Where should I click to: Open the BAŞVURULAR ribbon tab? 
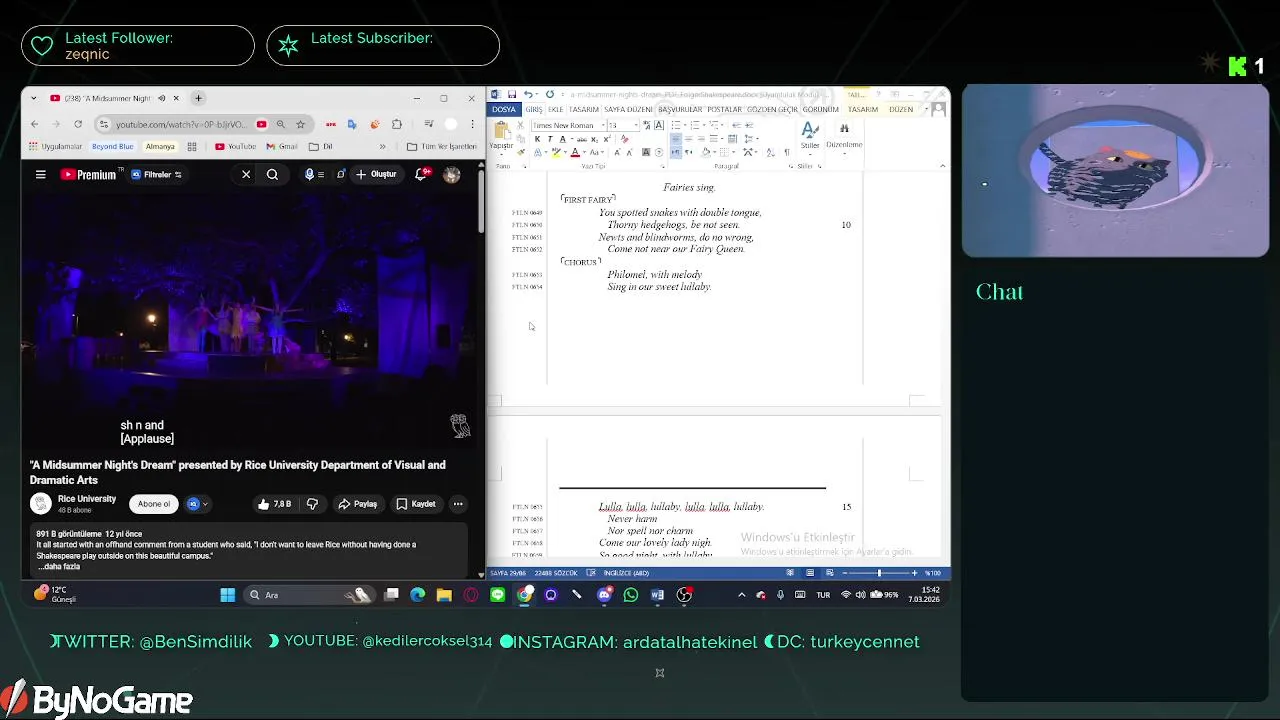click(x=680, y=109)
